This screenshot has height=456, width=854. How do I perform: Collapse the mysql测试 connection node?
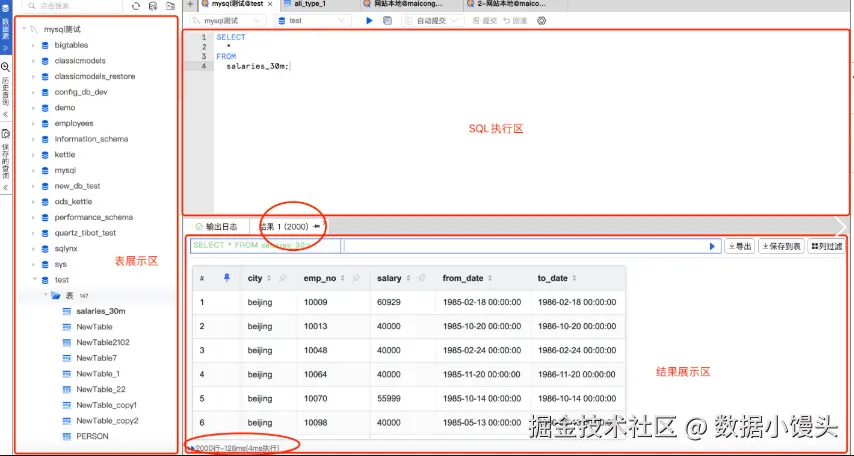tap(25, 29)
